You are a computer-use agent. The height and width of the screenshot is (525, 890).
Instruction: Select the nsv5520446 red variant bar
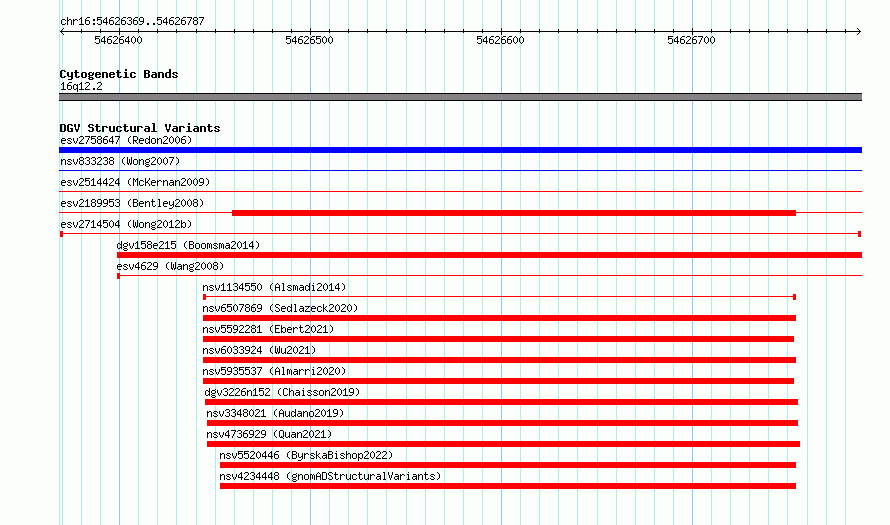click(x=508, y=465)
